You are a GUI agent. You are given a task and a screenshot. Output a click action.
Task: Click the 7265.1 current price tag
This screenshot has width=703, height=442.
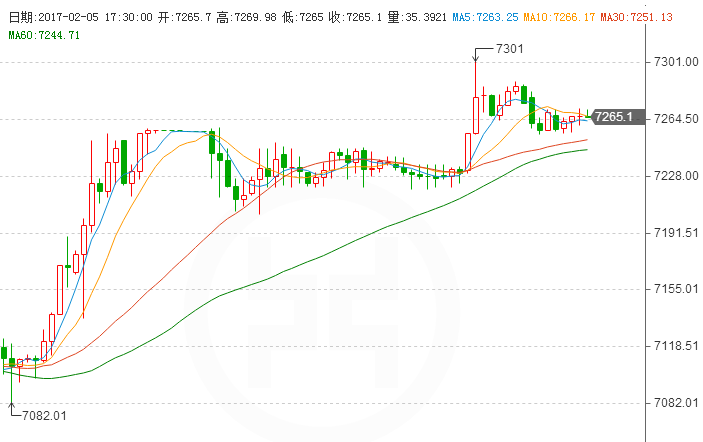click(x=617, y=117)
